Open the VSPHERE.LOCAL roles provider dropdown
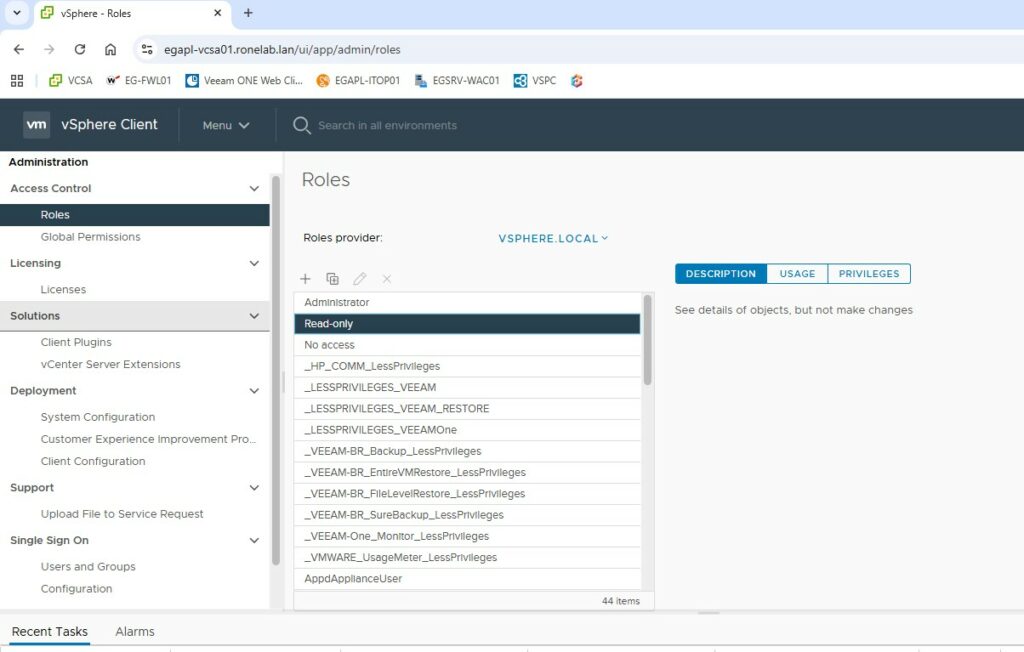This screenshot has width=1024, height=652. point(553,238)
